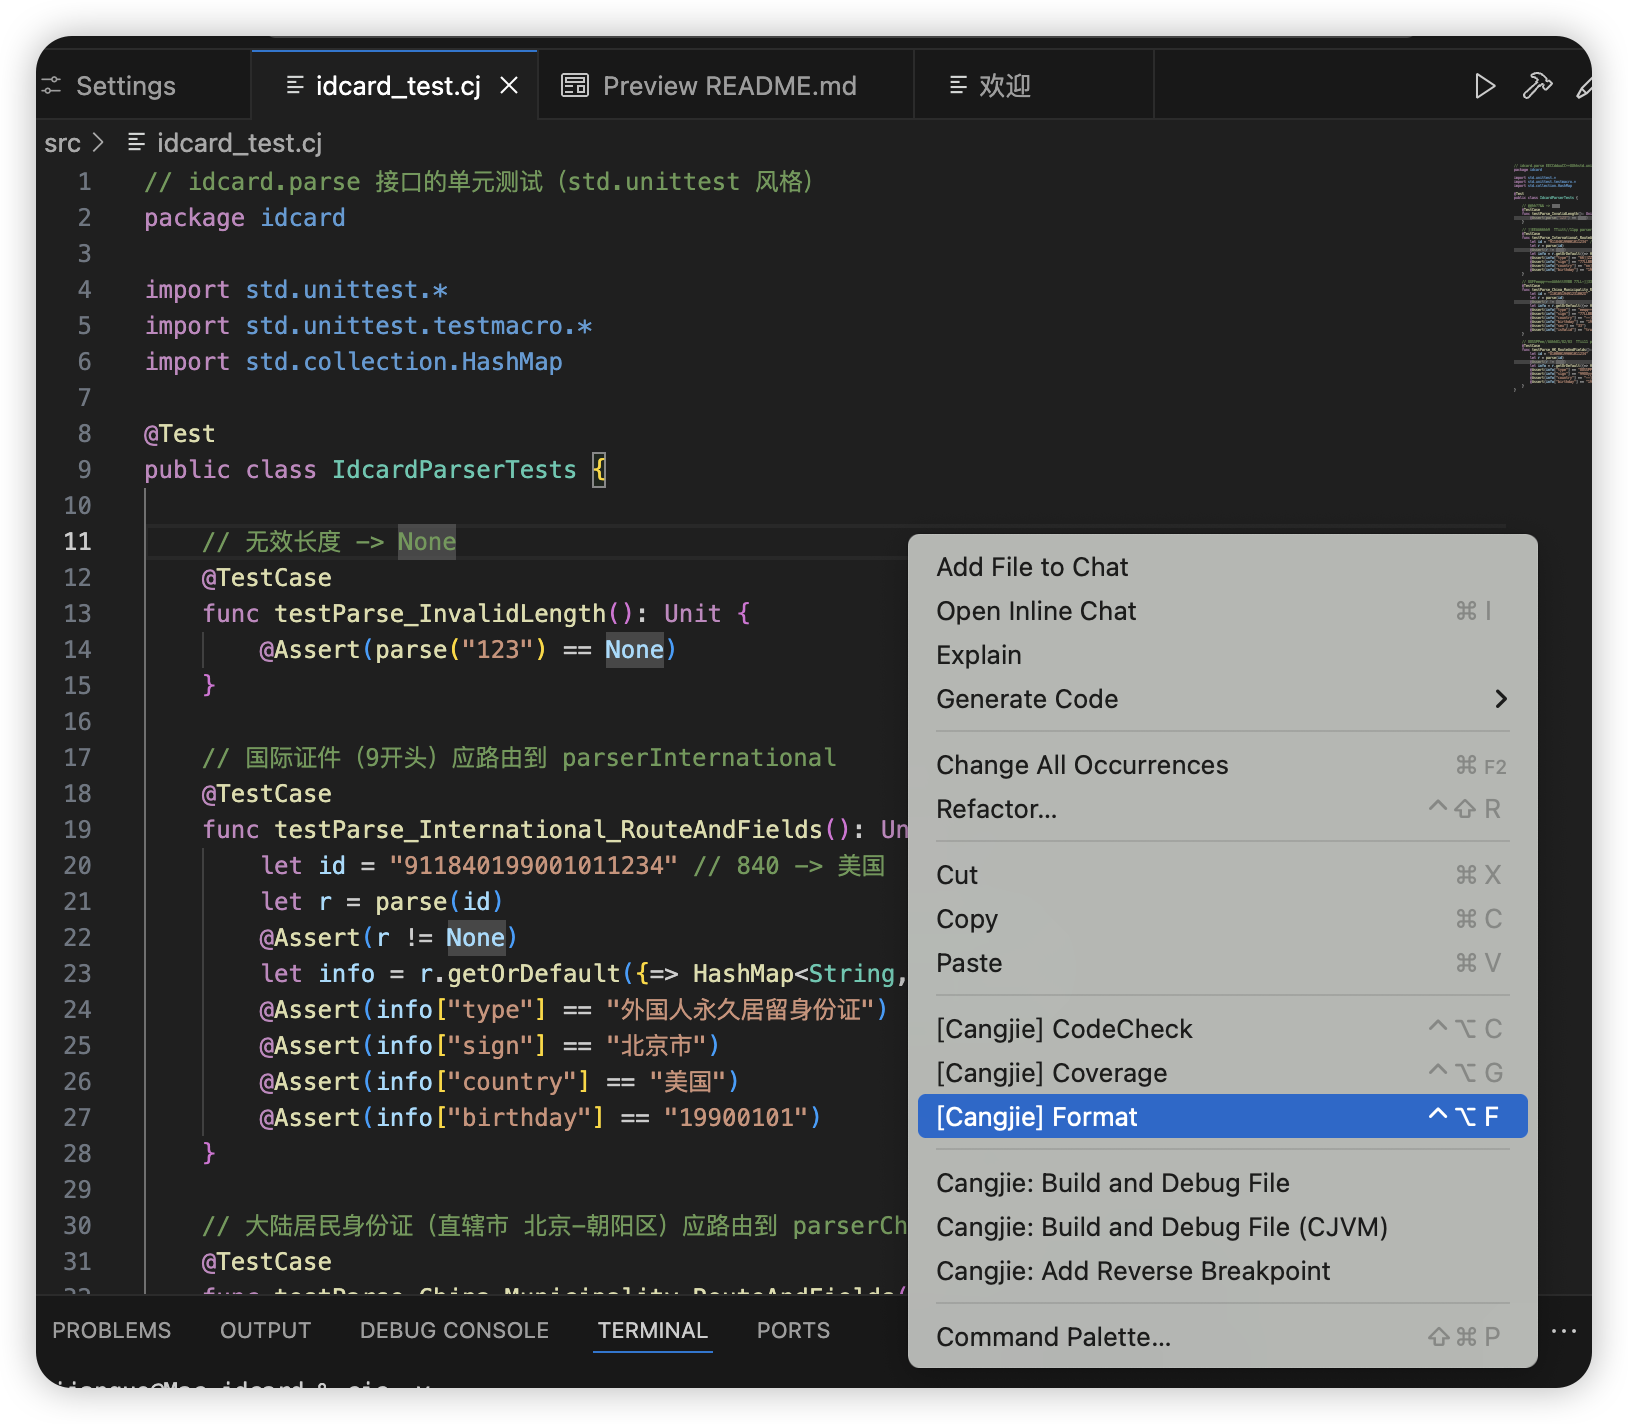The image size is (1628, 1424).
Task: Click the @TestCase annotation on line 18
Action: coord(267,794)
